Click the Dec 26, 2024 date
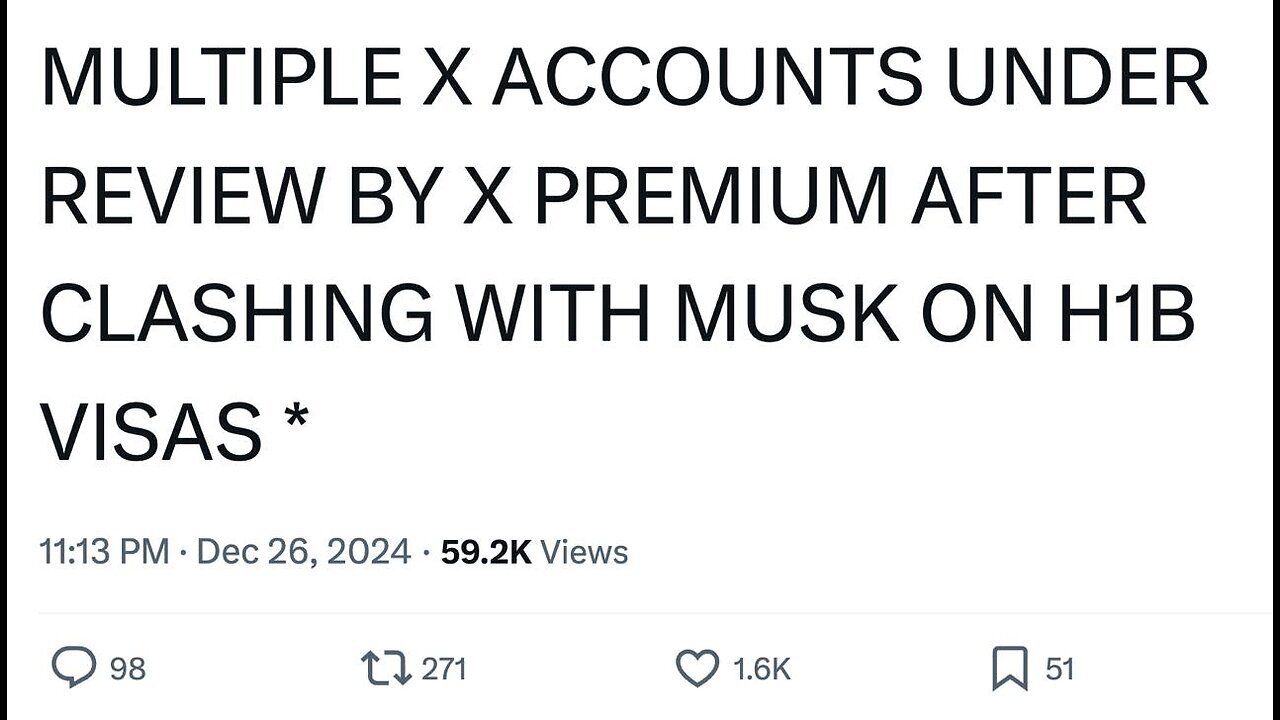1280x720 pixels. [304, 552]
